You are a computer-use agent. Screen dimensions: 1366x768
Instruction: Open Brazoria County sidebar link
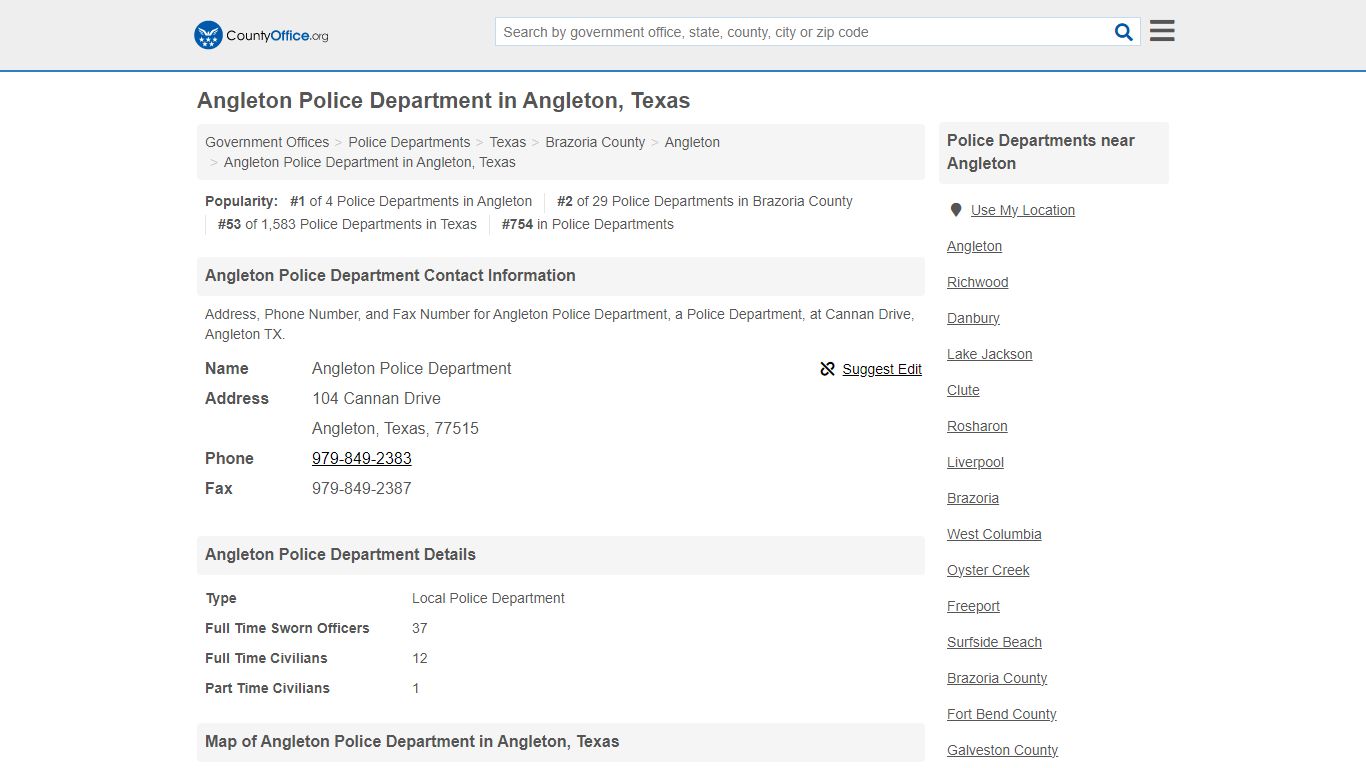point(997,678)
